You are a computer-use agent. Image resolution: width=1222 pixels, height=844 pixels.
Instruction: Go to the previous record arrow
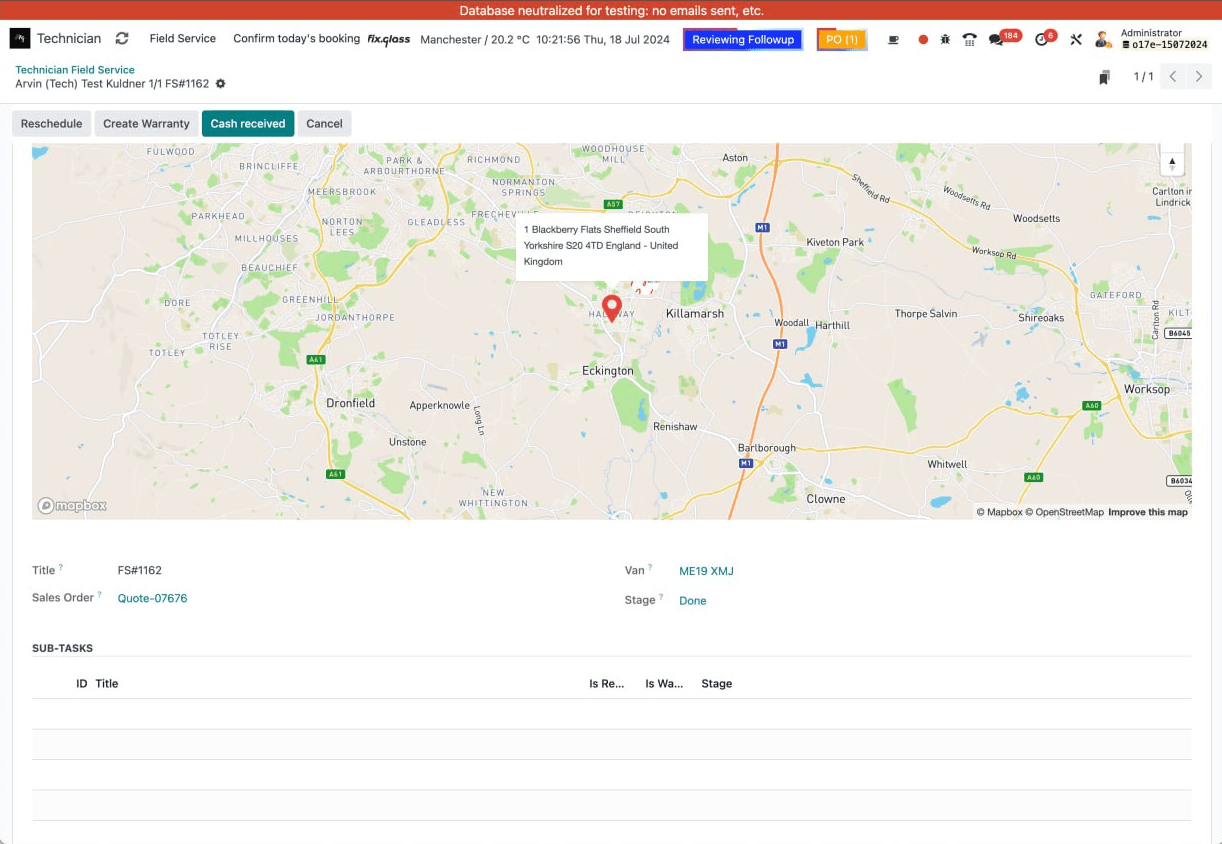tap(1173, 77)
